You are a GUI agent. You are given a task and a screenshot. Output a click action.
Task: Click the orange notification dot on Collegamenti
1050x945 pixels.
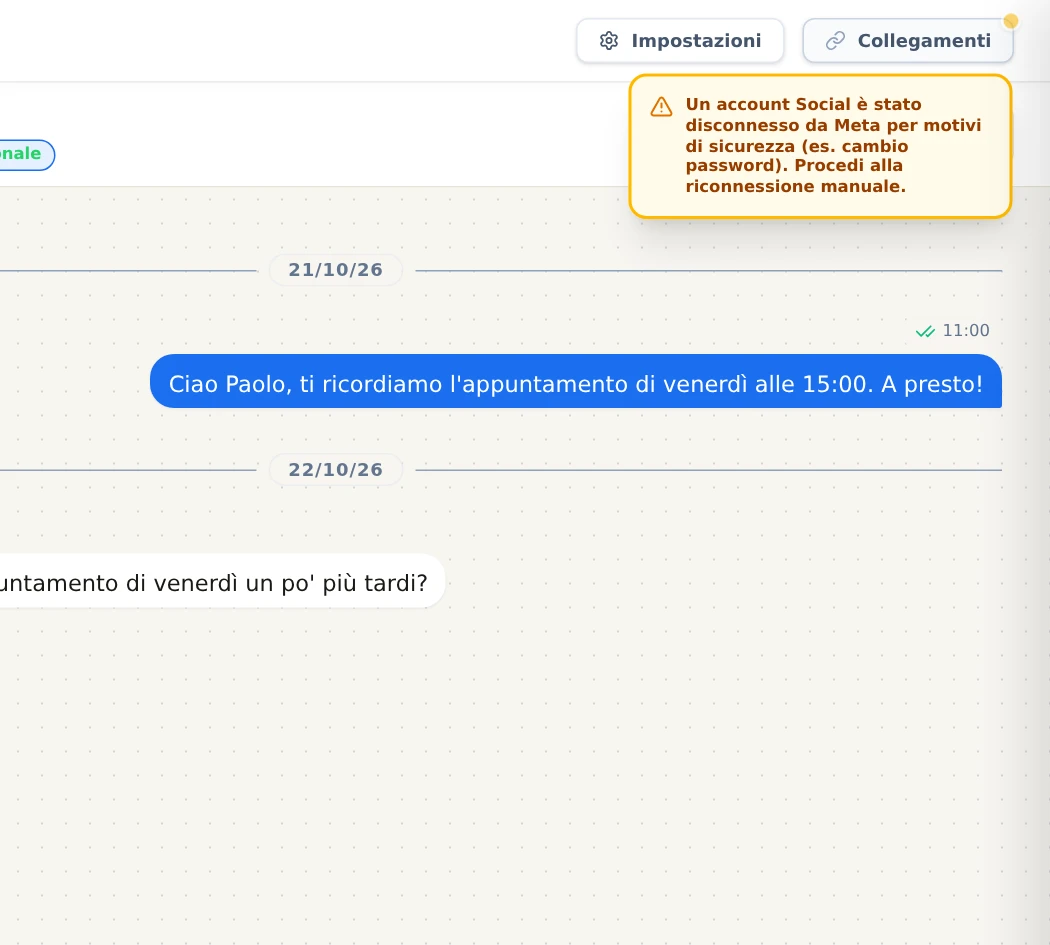1010,21
